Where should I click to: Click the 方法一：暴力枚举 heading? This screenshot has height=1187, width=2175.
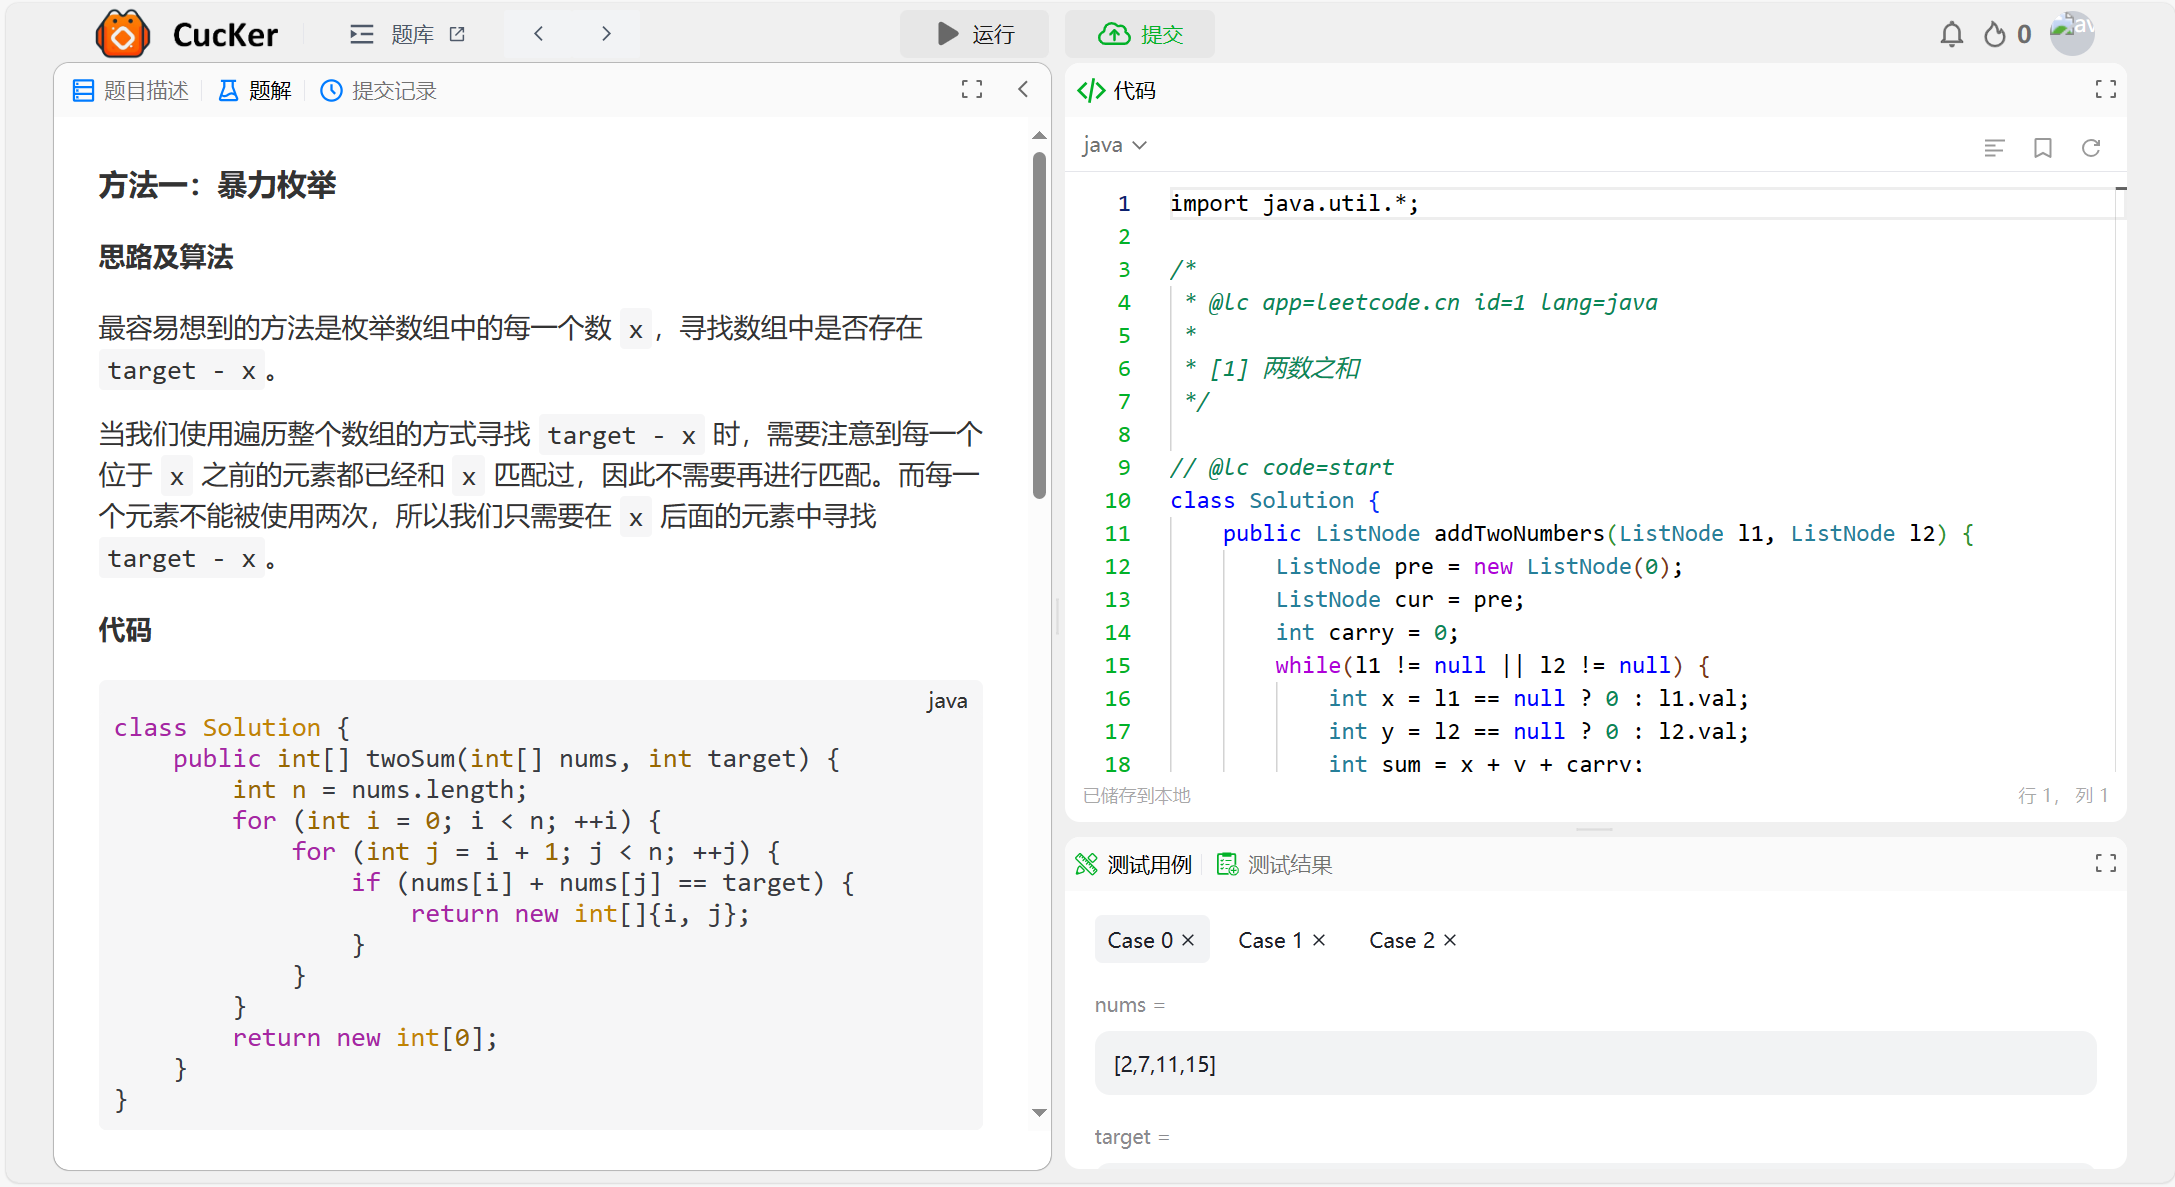click(x=217, y=185)
